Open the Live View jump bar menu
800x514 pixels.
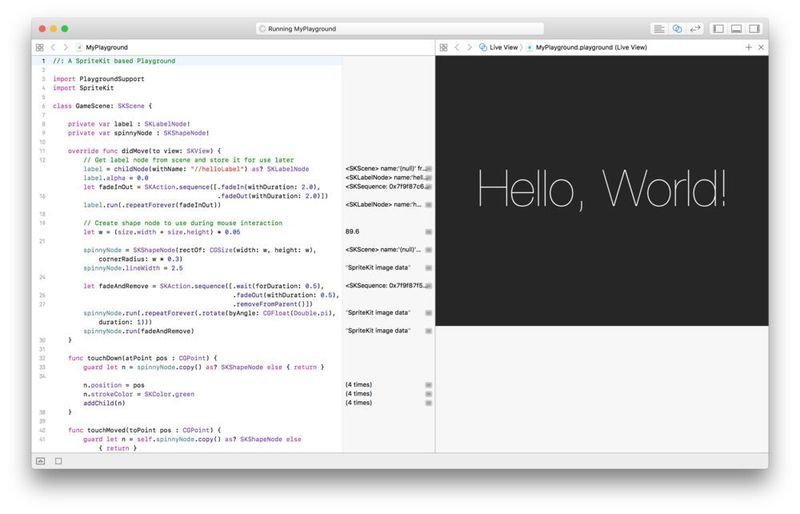click(498, 47)
